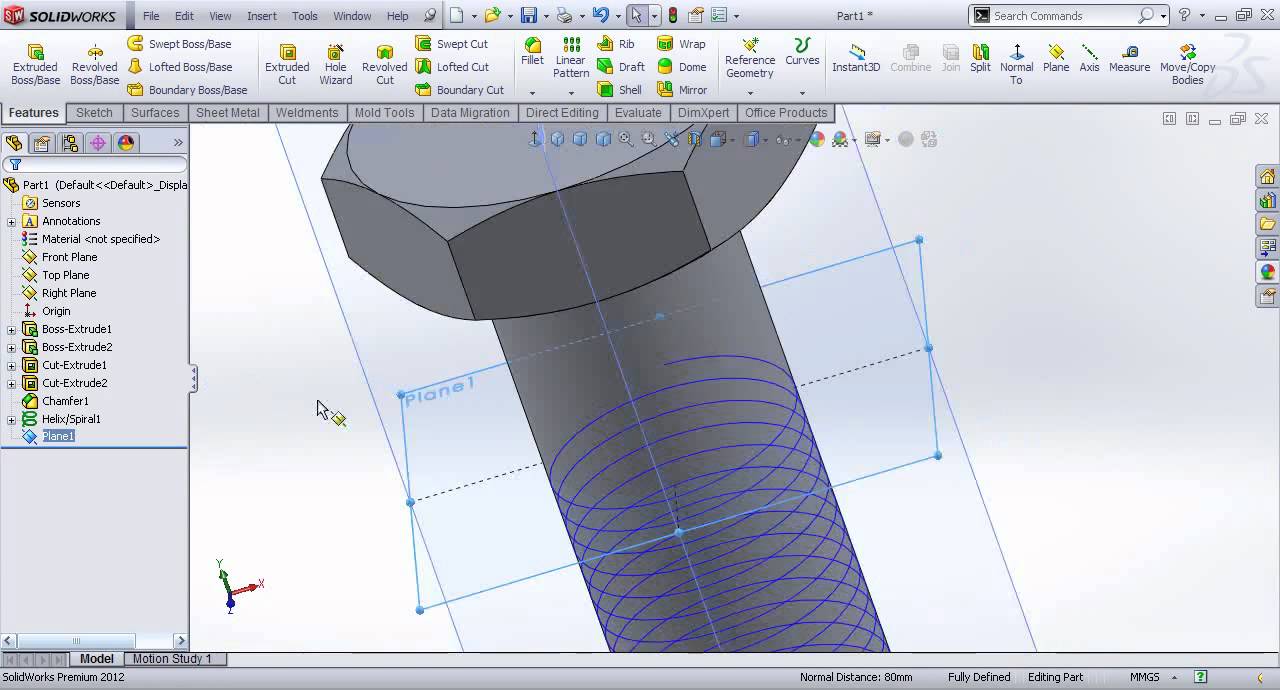
Task: Select the Extruded Boss/Base tool
Action: [x=35, y=64]
